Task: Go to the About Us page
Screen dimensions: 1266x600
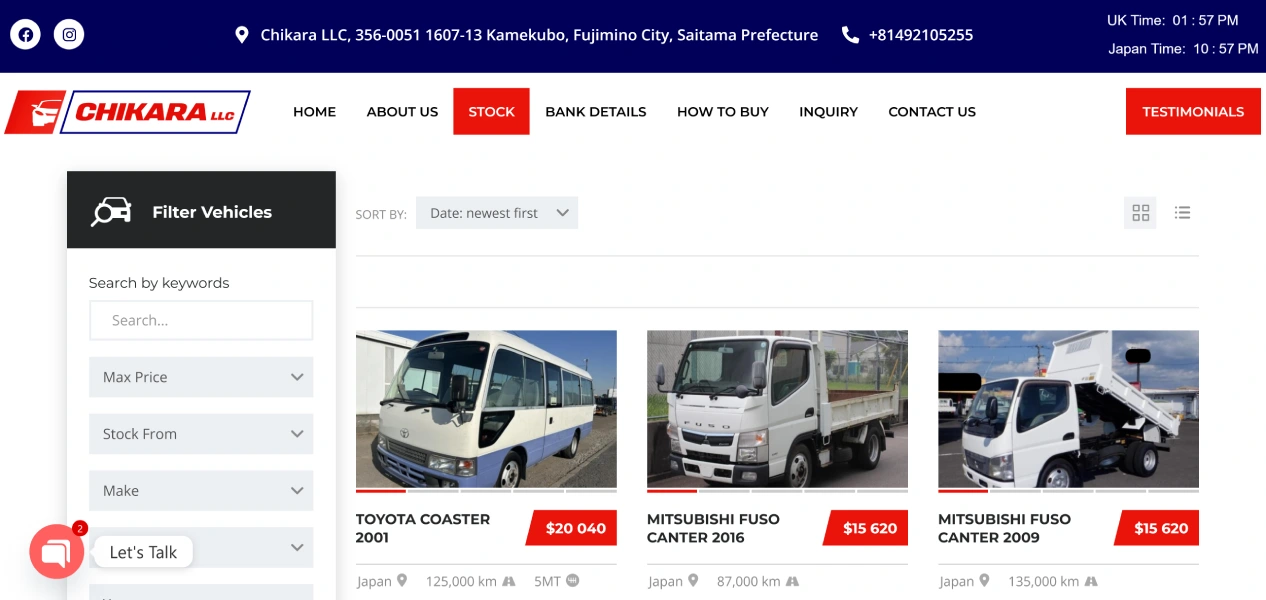Action: (x=402, y=112)
